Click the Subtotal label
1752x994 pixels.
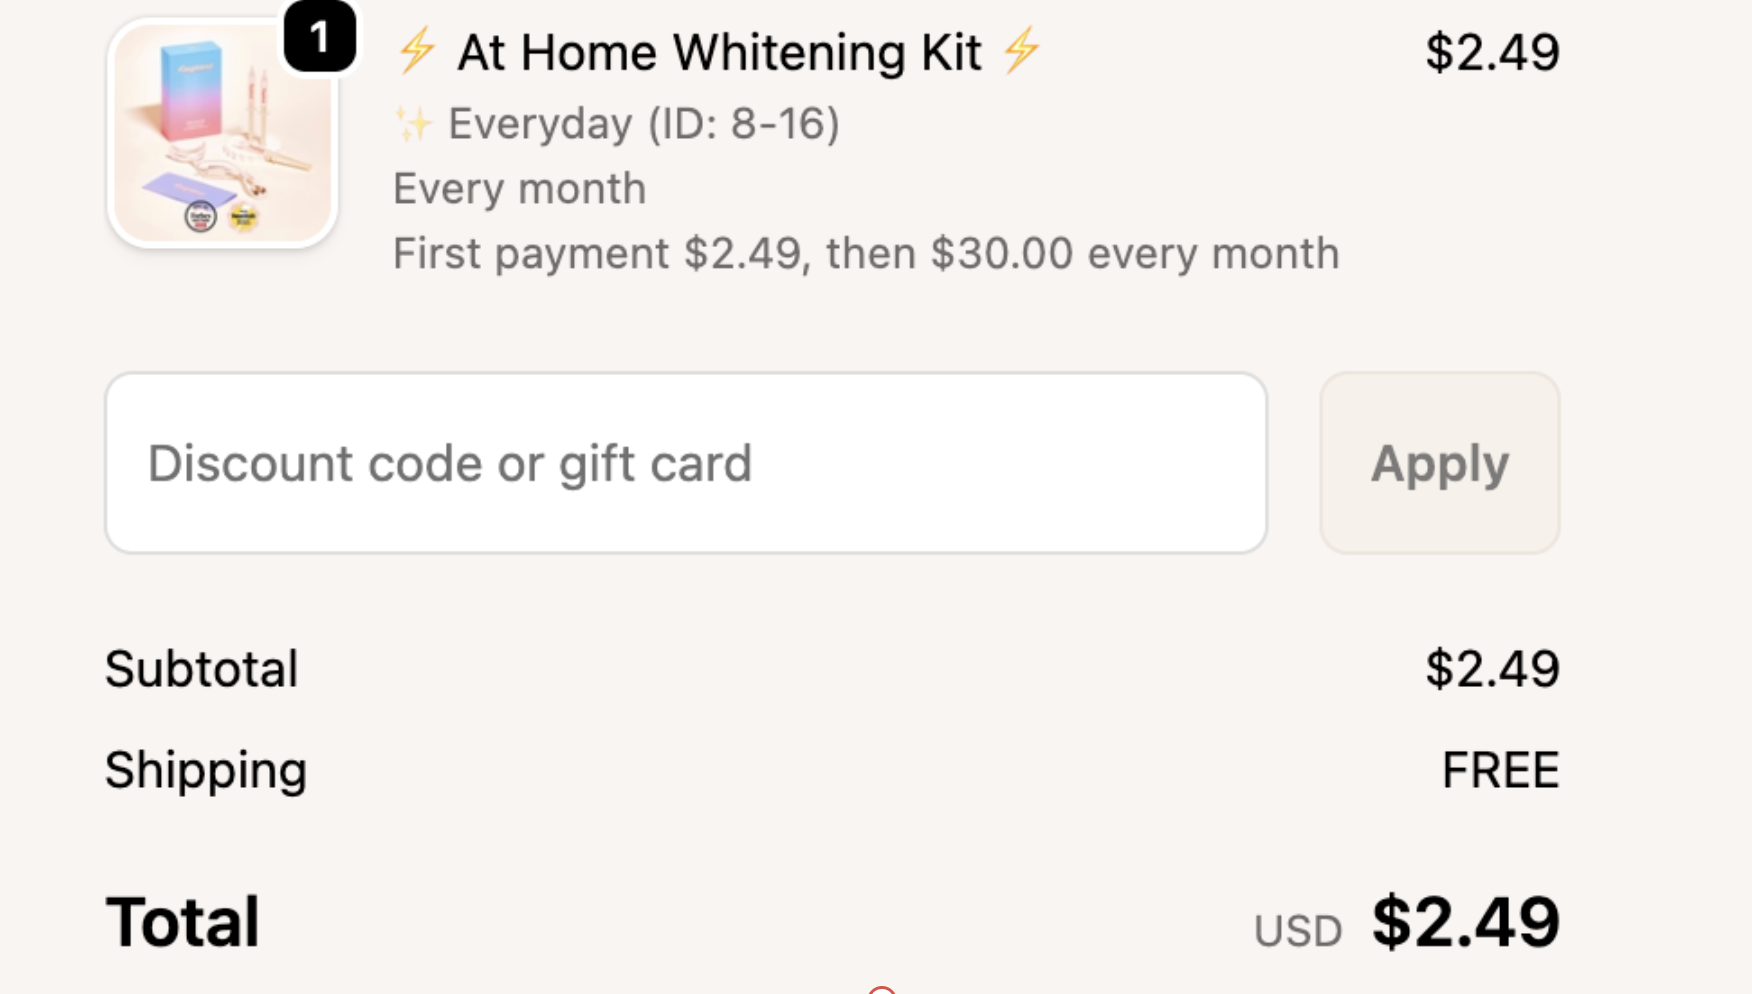201,669
